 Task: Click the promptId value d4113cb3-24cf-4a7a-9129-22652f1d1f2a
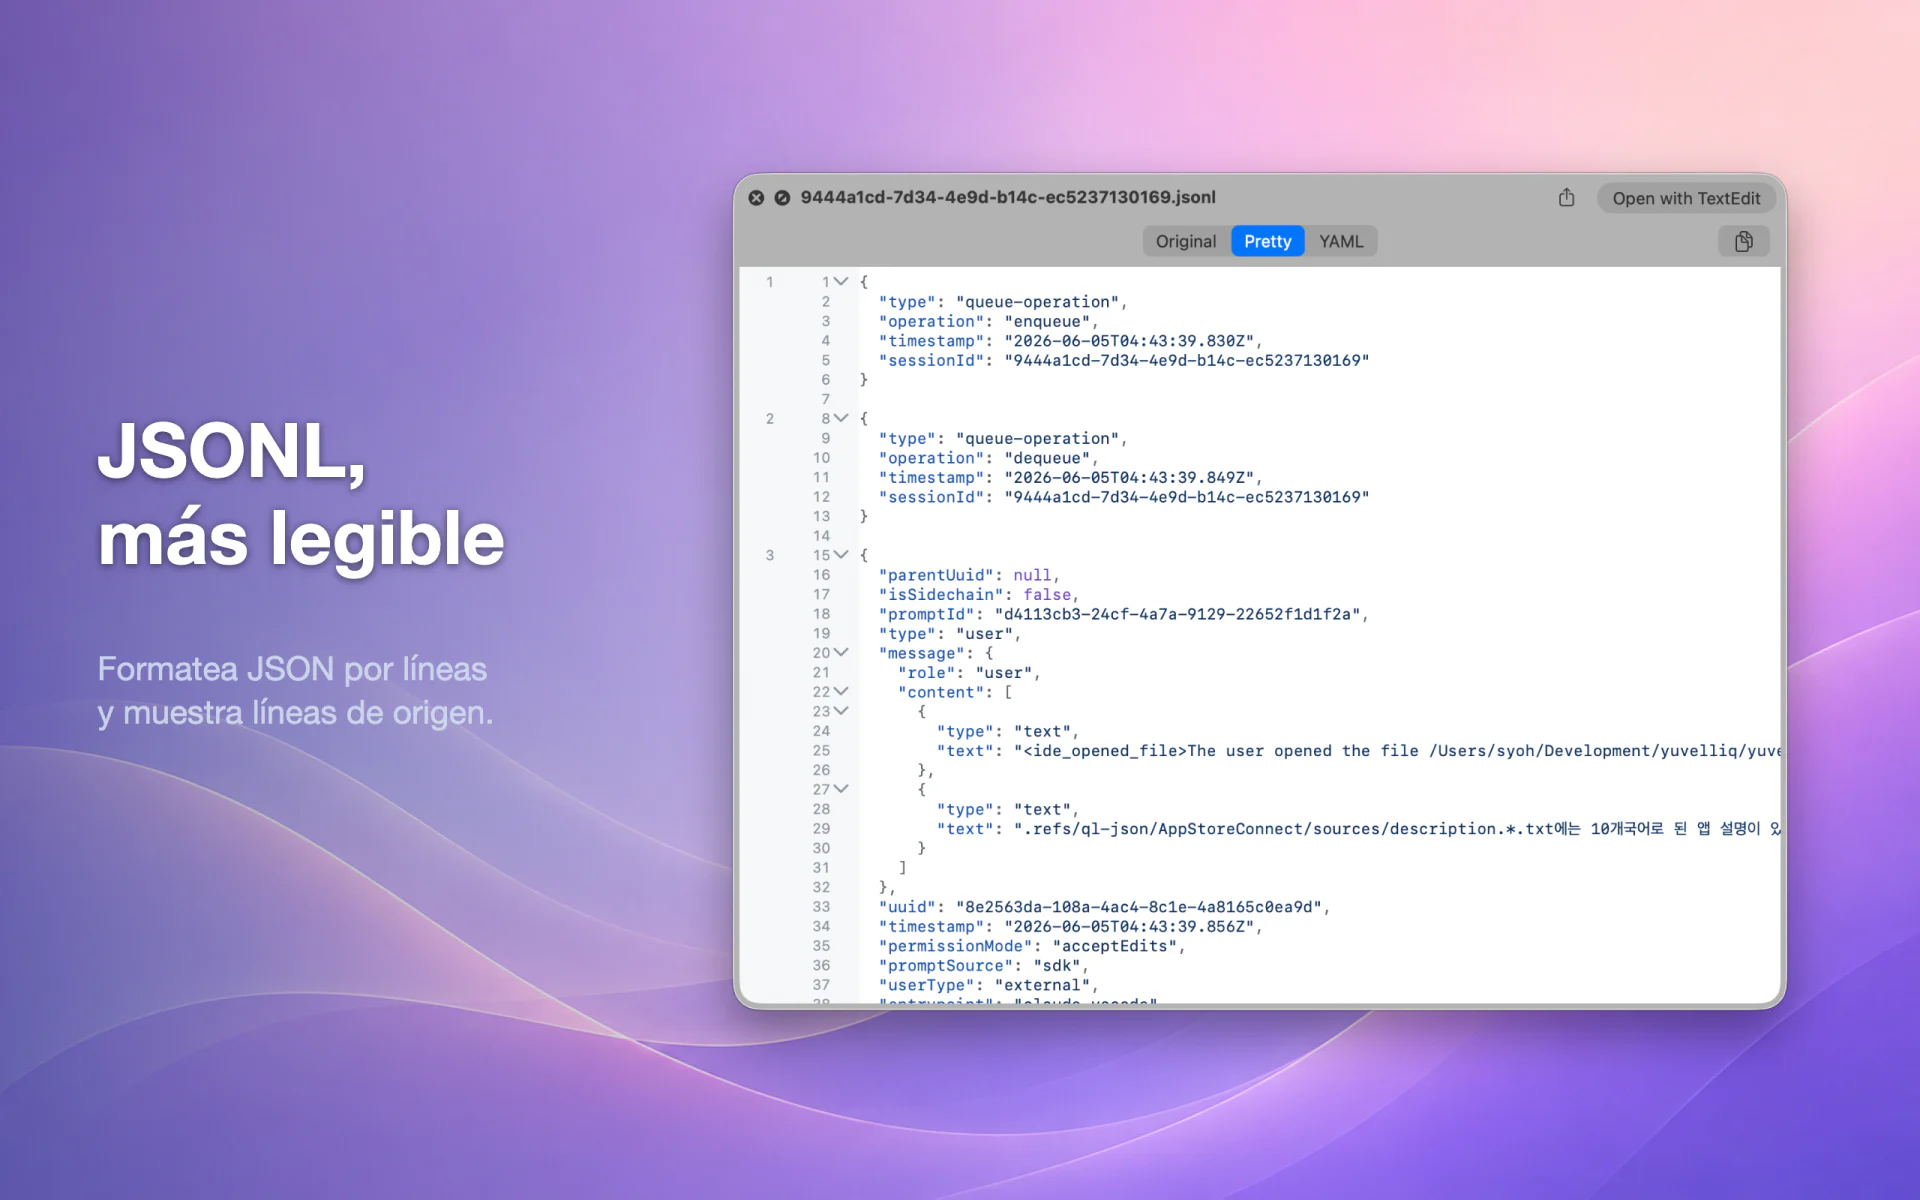(1177, 614)
